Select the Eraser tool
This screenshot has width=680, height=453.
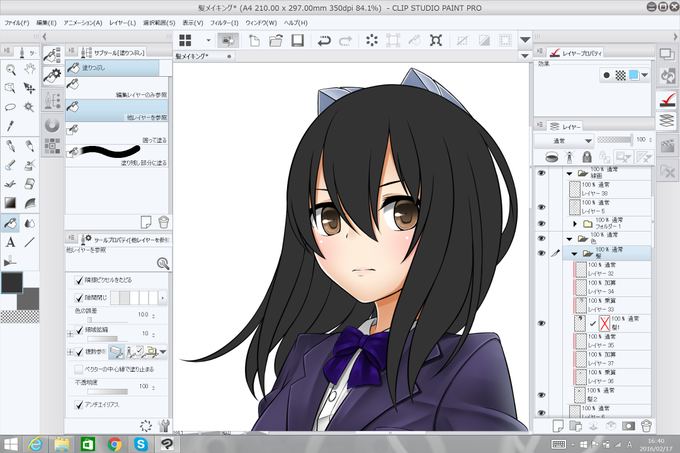[x=29, y=184]
